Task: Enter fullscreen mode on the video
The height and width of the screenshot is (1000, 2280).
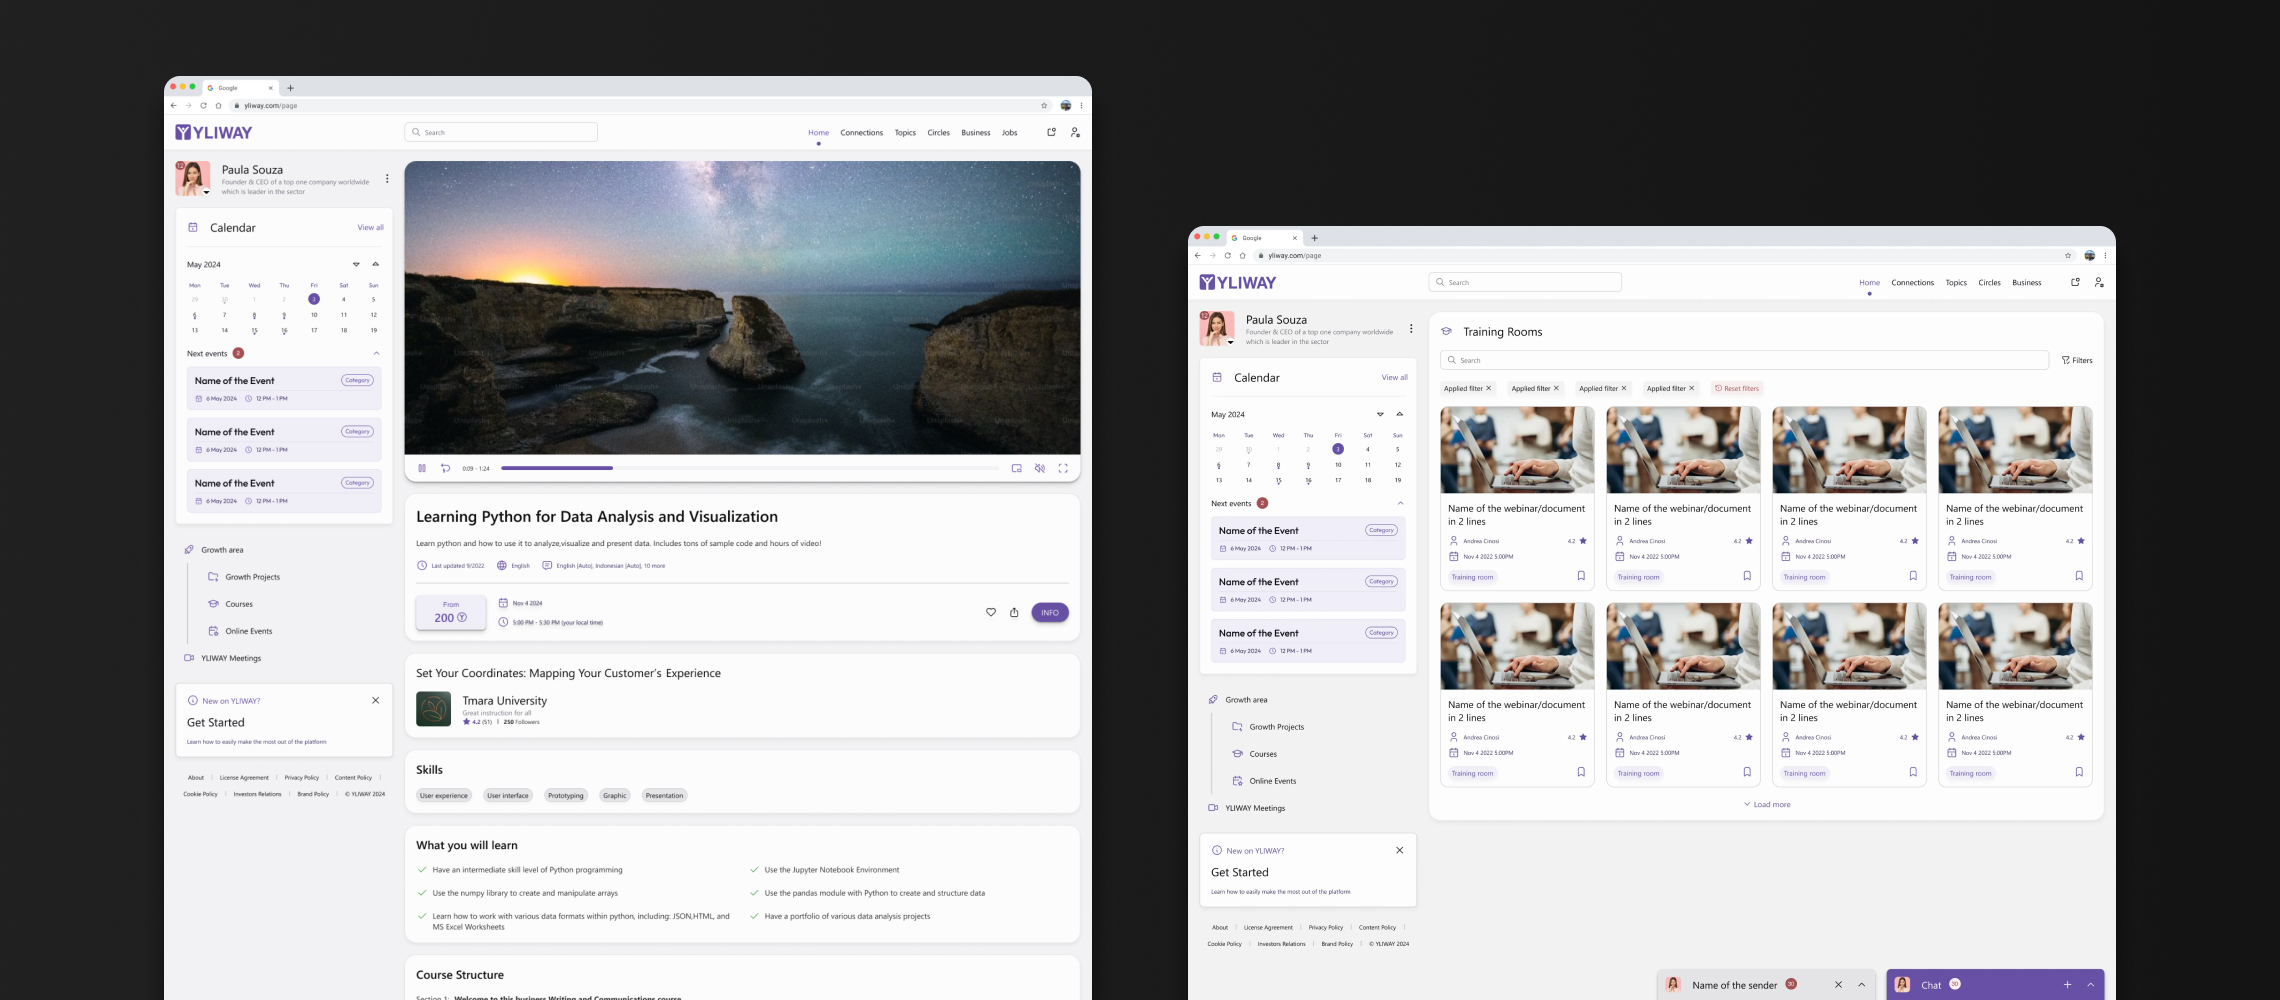Action: click(x=1063, y=468)
